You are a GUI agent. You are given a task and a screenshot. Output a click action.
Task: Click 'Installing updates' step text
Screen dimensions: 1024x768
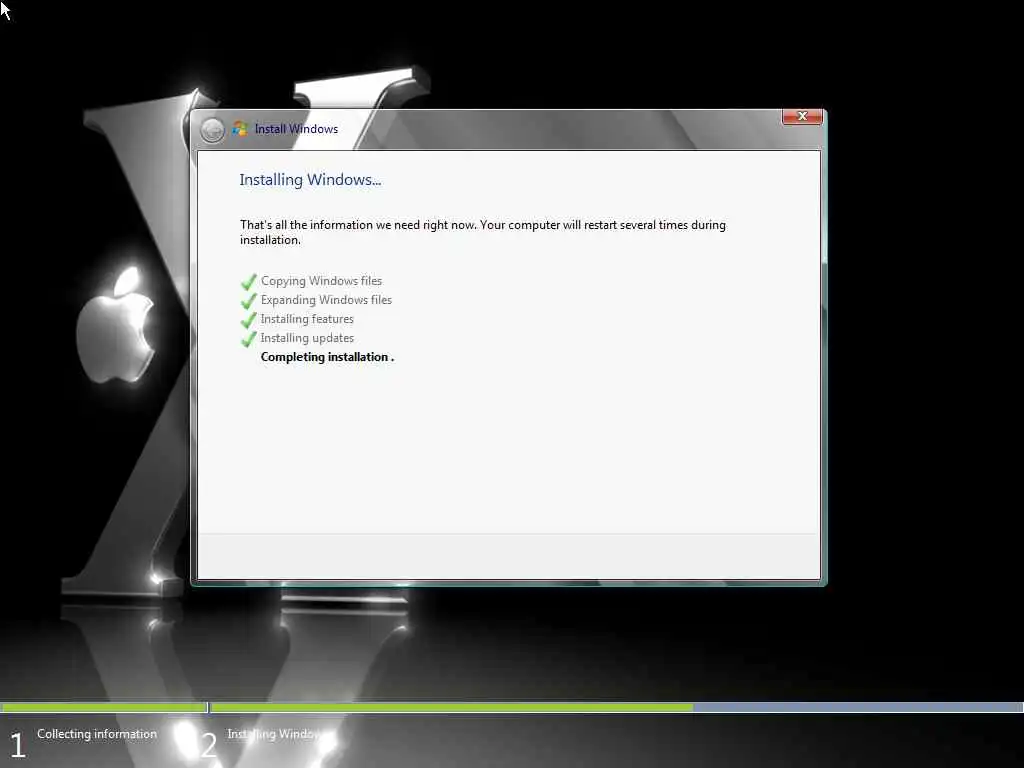click(307, 338)
